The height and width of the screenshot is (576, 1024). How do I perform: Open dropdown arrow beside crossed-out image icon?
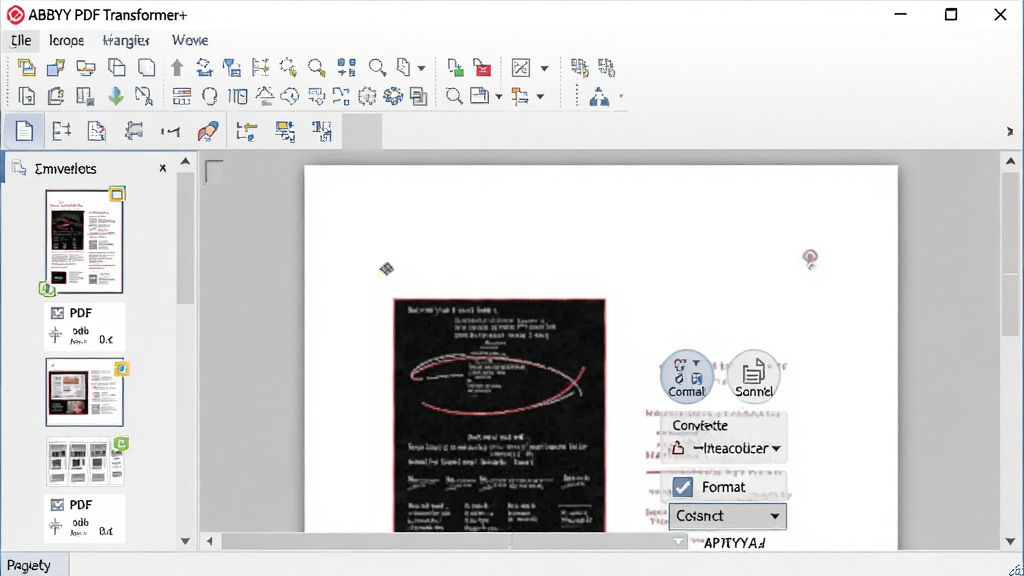pyautogui.click(x=544, y=68)
